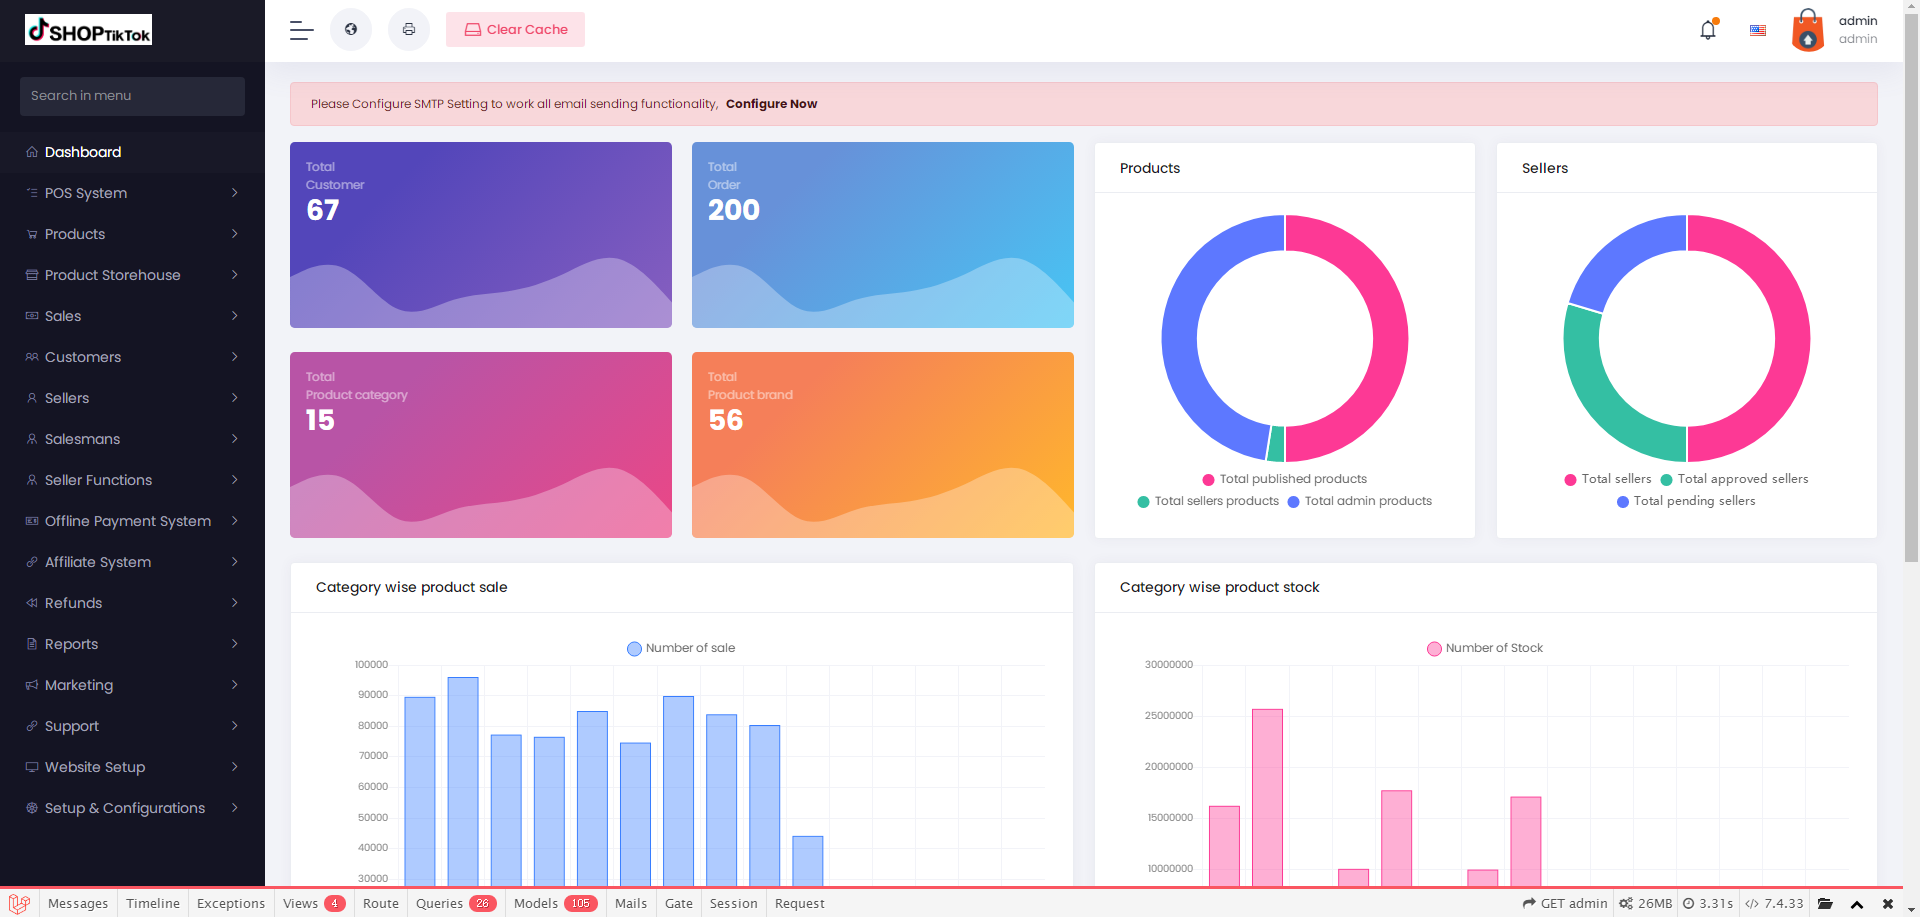Expand the Setup & Configurations menu

(132, 808)
